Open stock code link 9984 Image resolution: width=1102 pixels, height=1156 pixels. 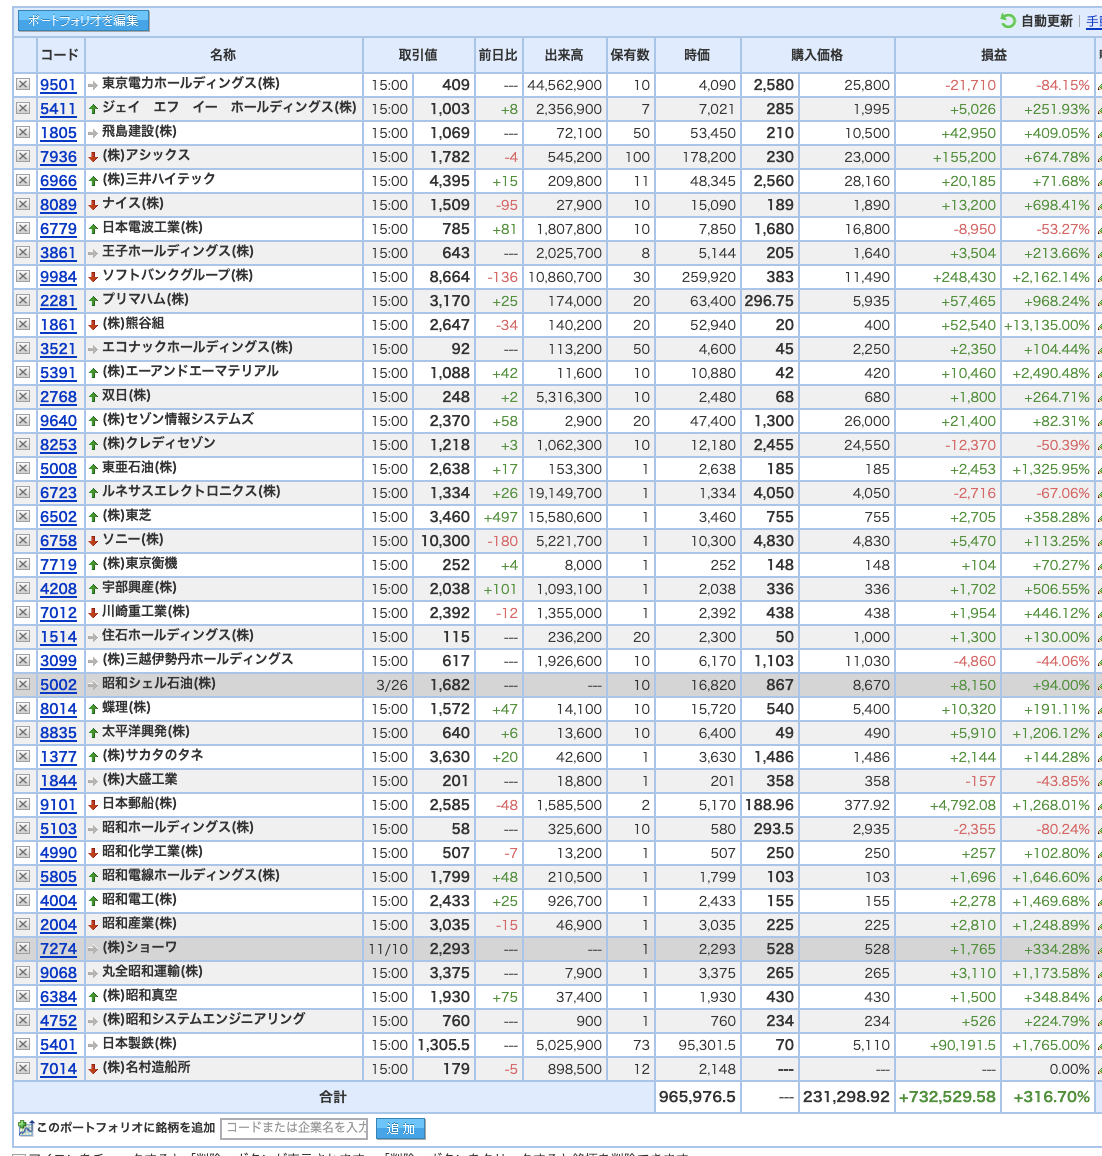58,276
